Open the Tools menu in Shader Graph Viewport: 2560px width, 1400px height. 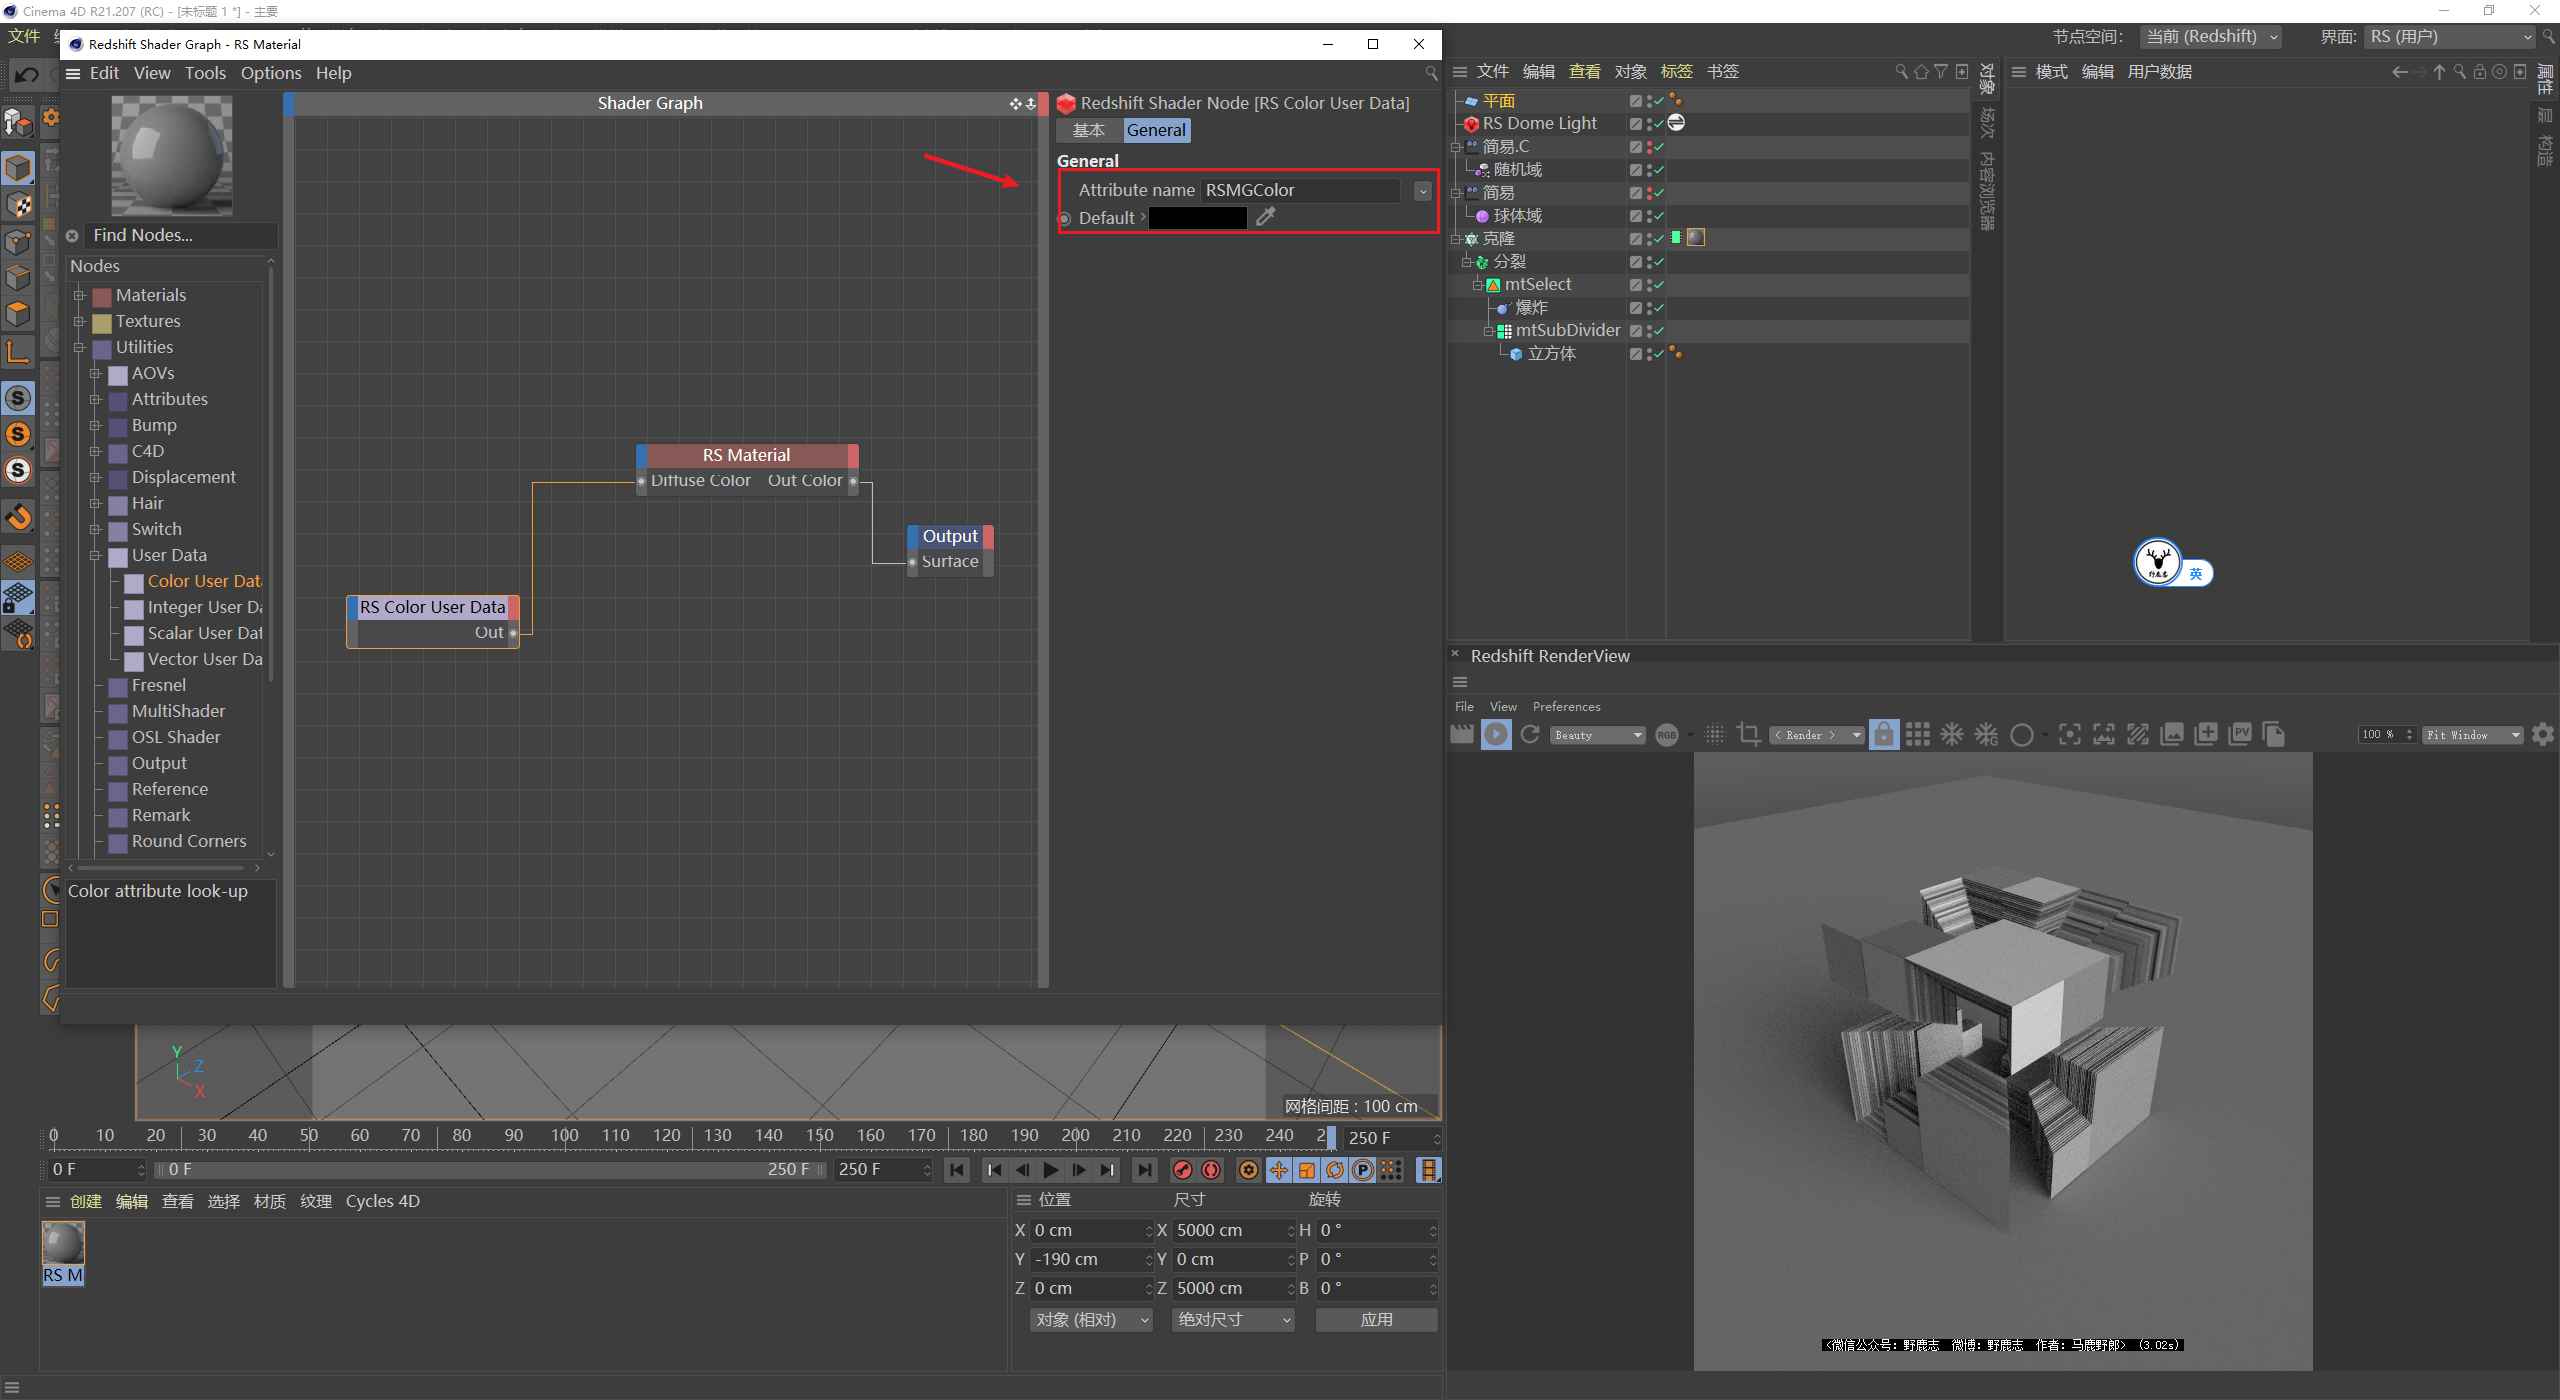click(x=205, y=73)
